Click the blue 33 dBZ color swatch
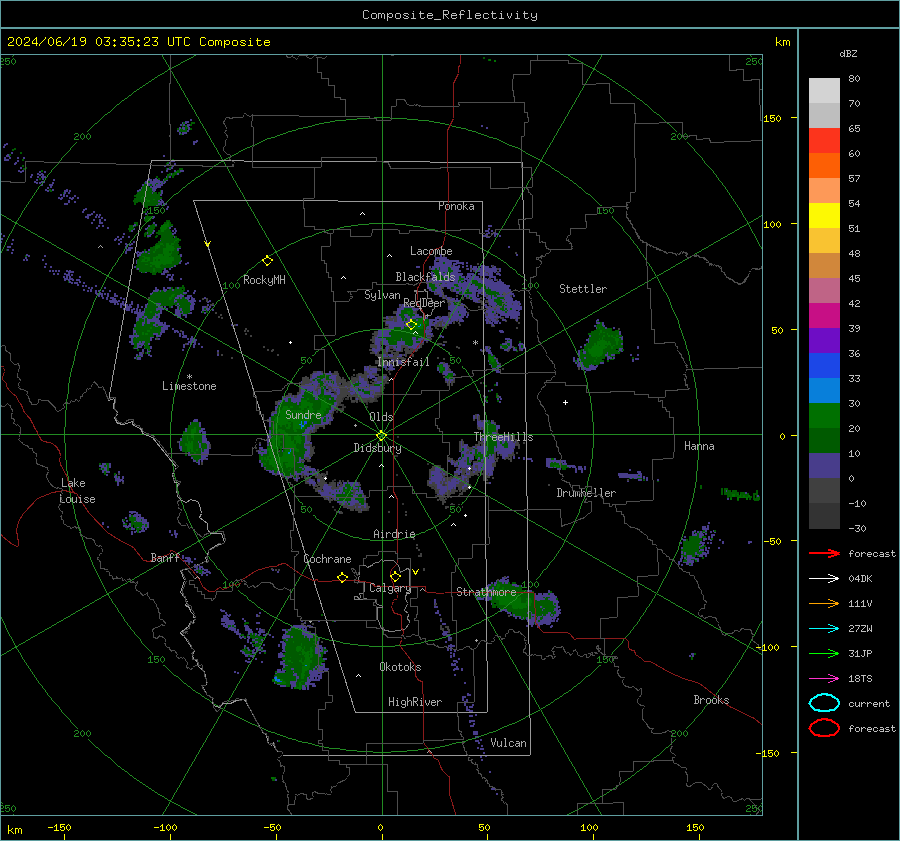This screenshot has height=841, width=900. 824,366
